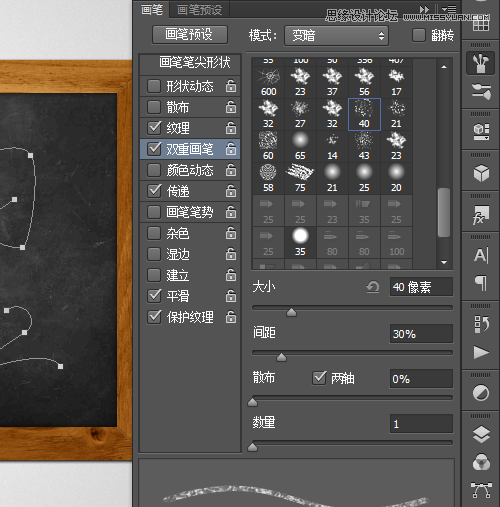Image resolution: width=500 pixels, height=507 pixels.
Task: Open the Styles fx panel icon
Action: tap(480, 214)
